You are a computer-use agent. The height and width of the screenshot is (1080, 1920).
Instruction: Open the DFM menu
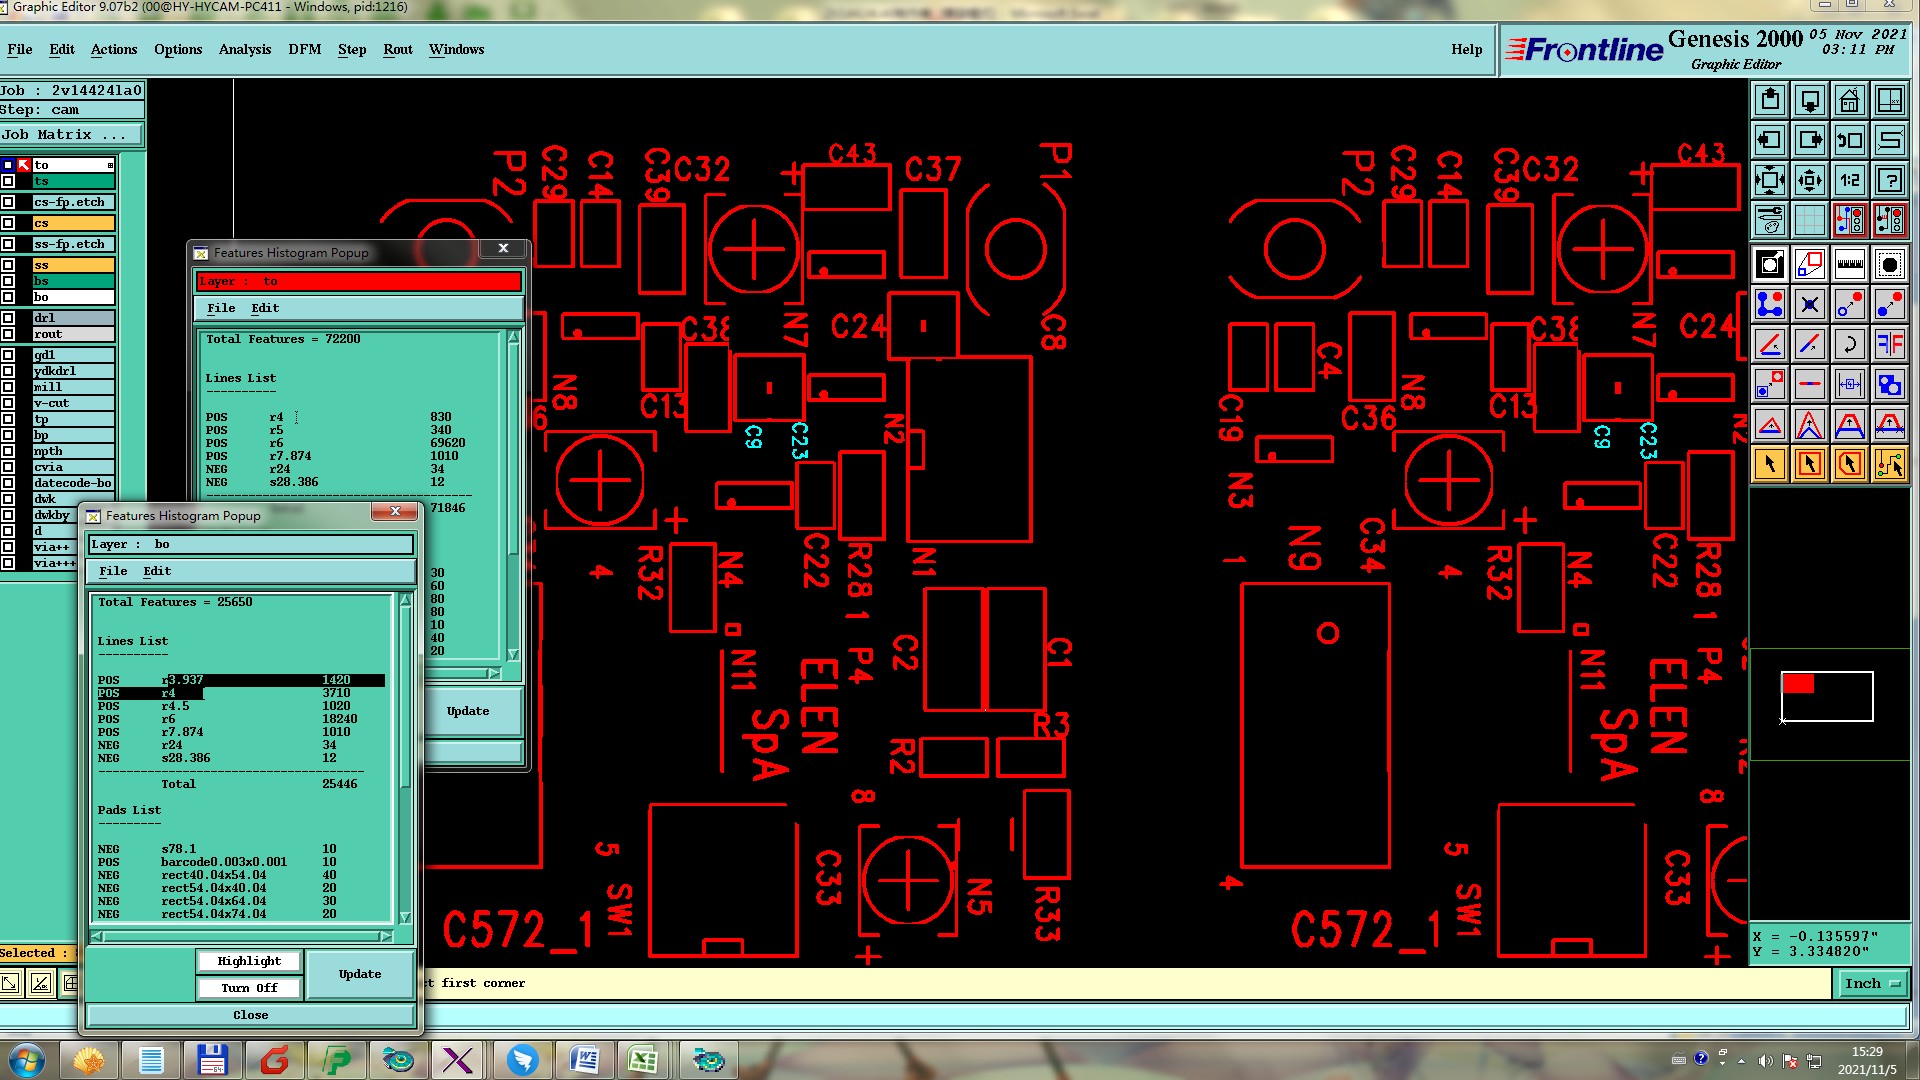pos(304,49)
